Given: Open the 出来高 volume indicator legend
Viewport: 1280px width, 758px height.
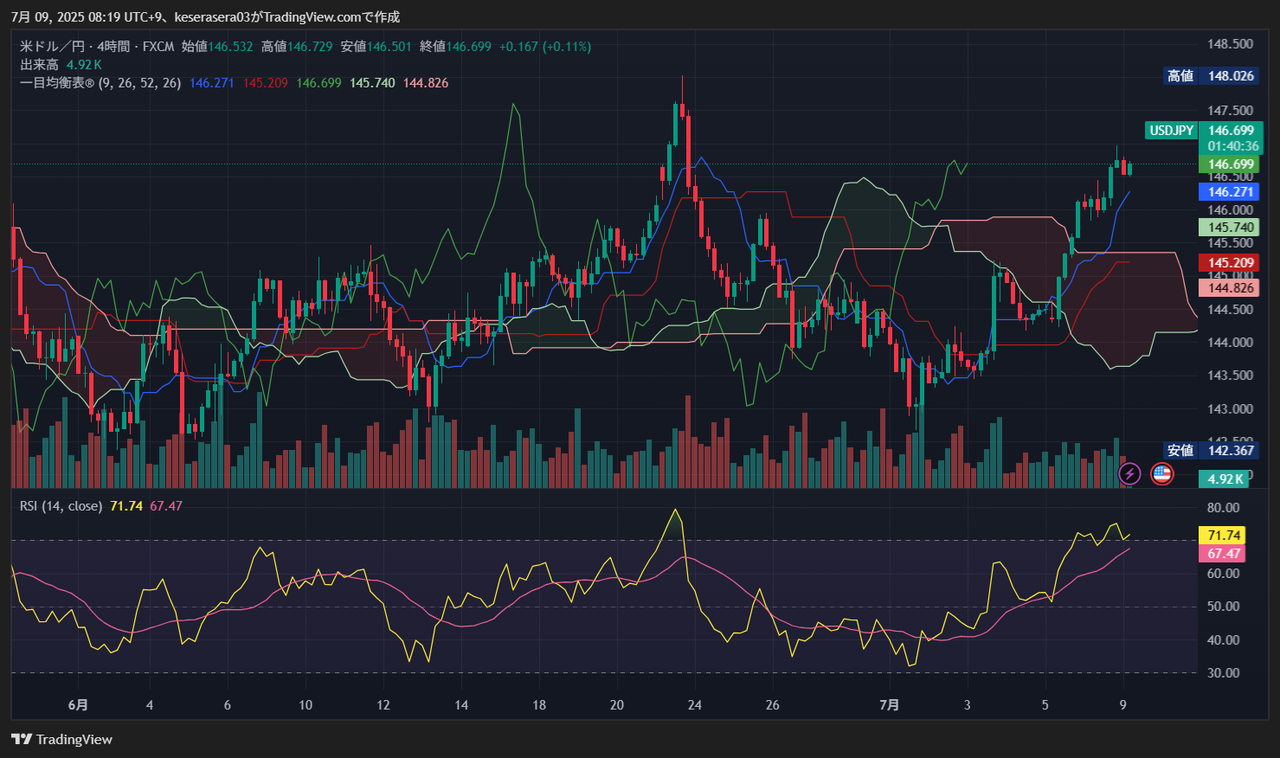Looking at the screenshot, I should click(x=40, y=64).
